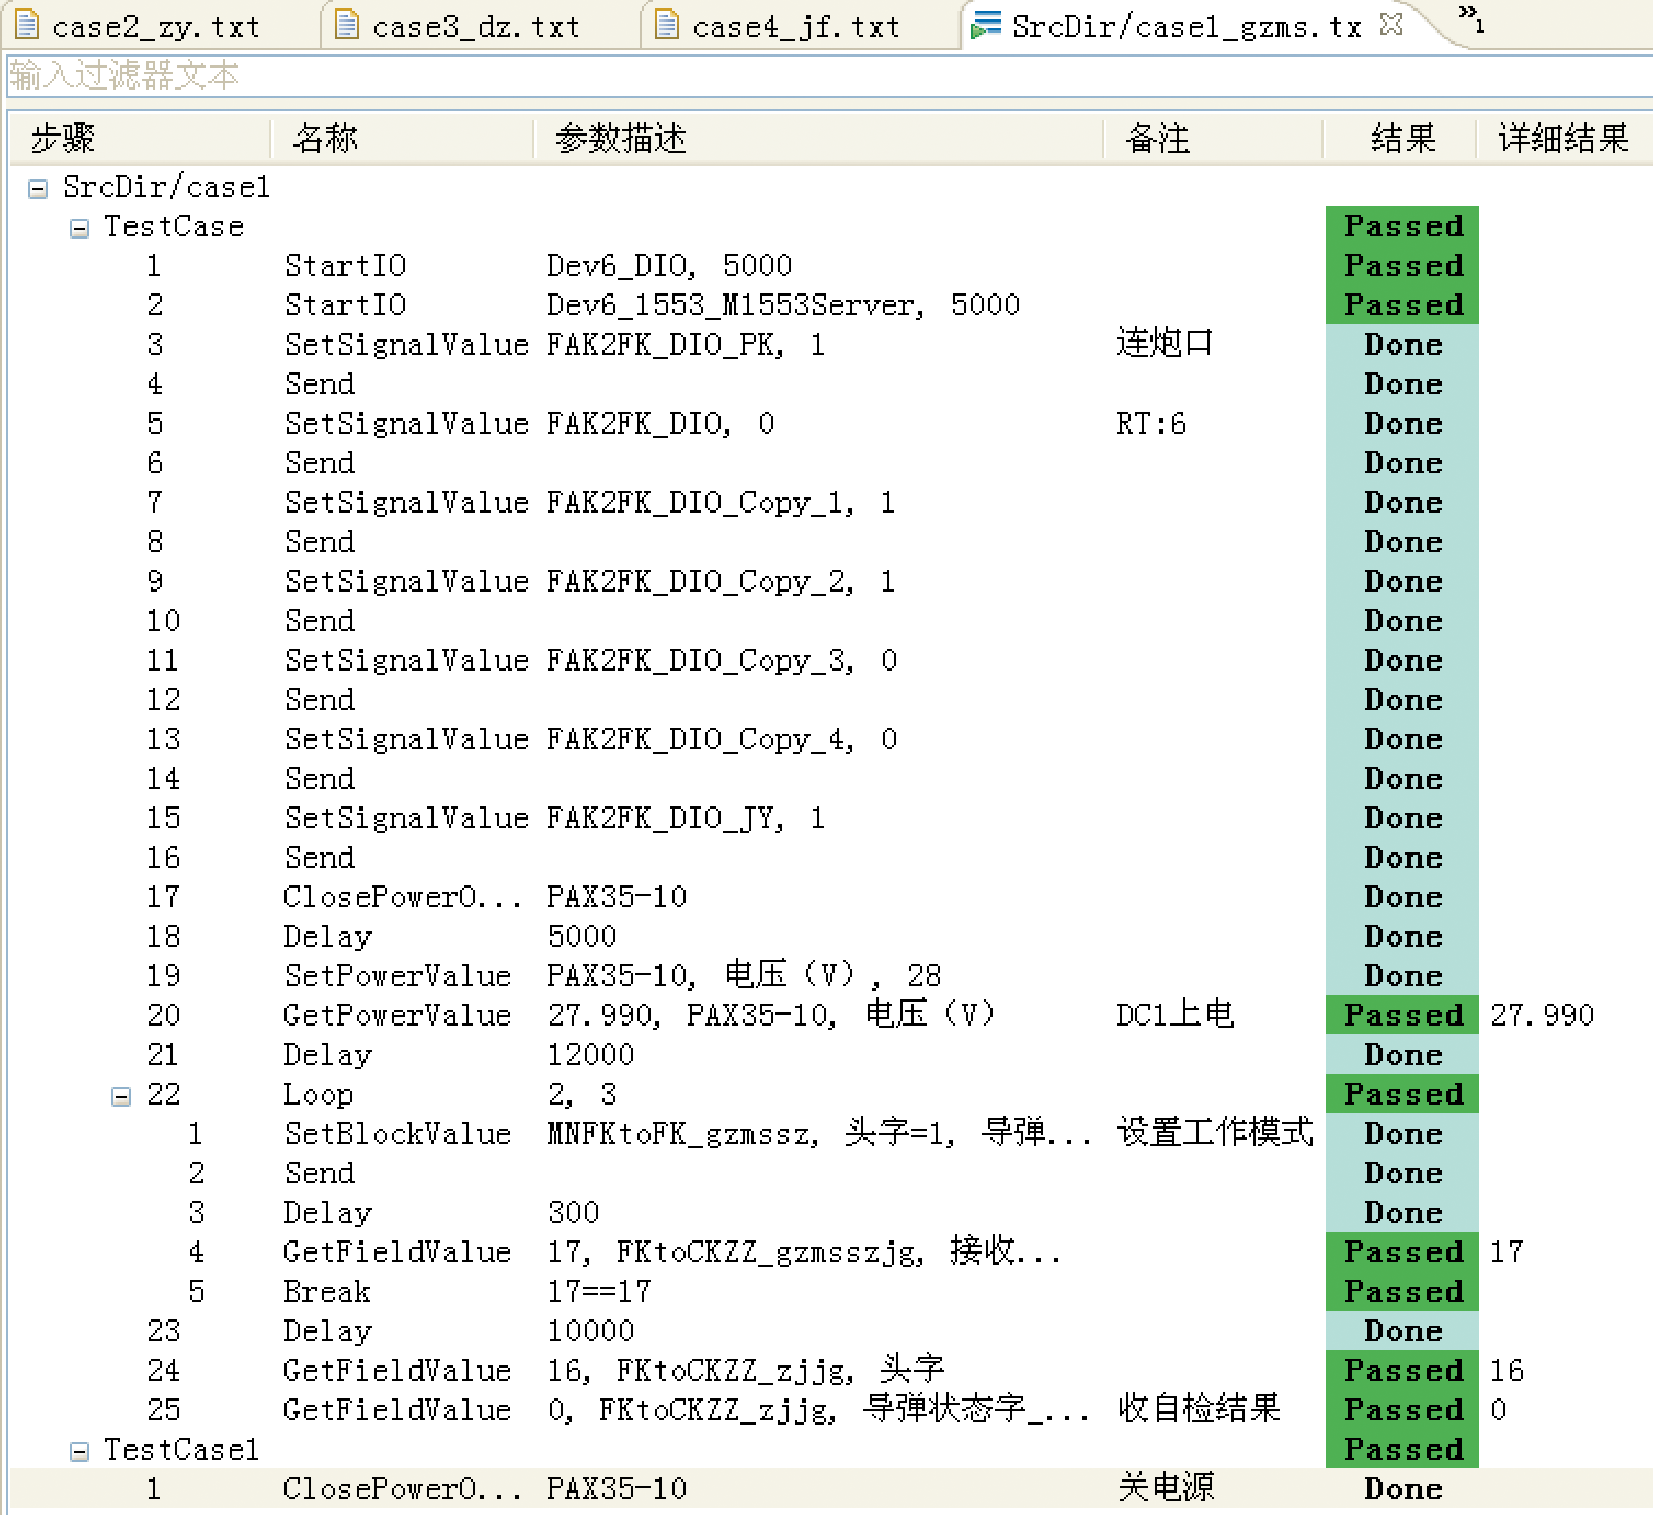Screen dimensions: 1653x1515
Task: Switch to the case4_jf.txt tab
Action: coord(796,26)
